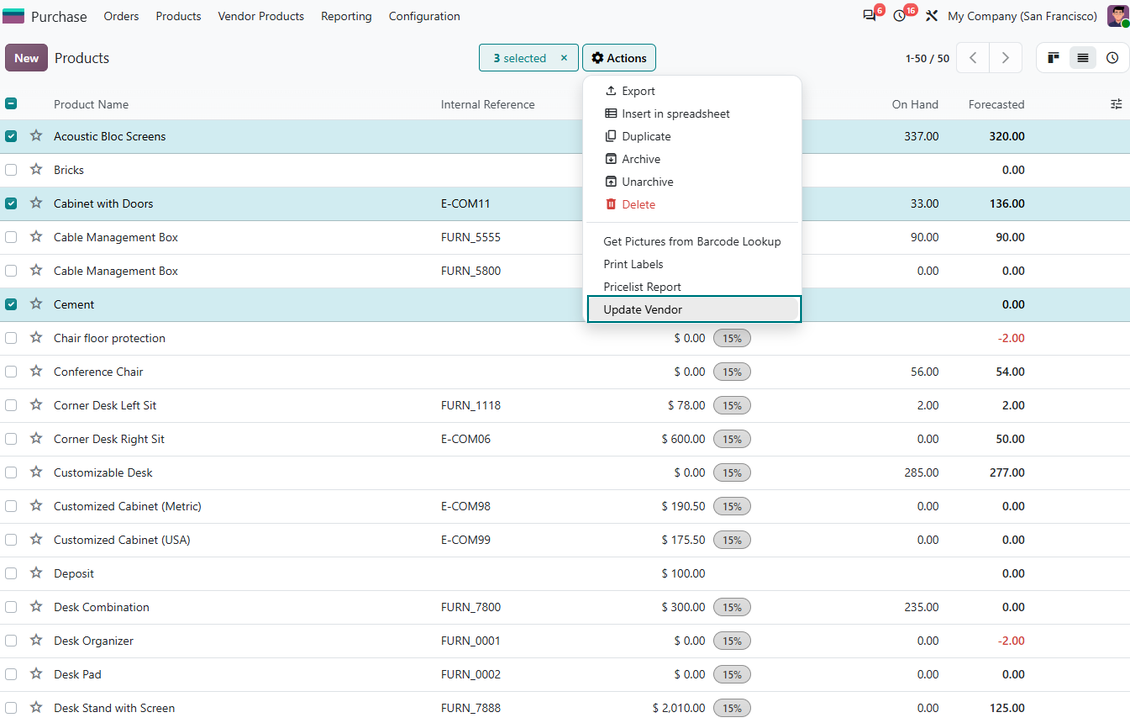The image size is (1130, 723).
Task: Open the activities clock icon
Action: pyautogui.click(x=899, y=16)
